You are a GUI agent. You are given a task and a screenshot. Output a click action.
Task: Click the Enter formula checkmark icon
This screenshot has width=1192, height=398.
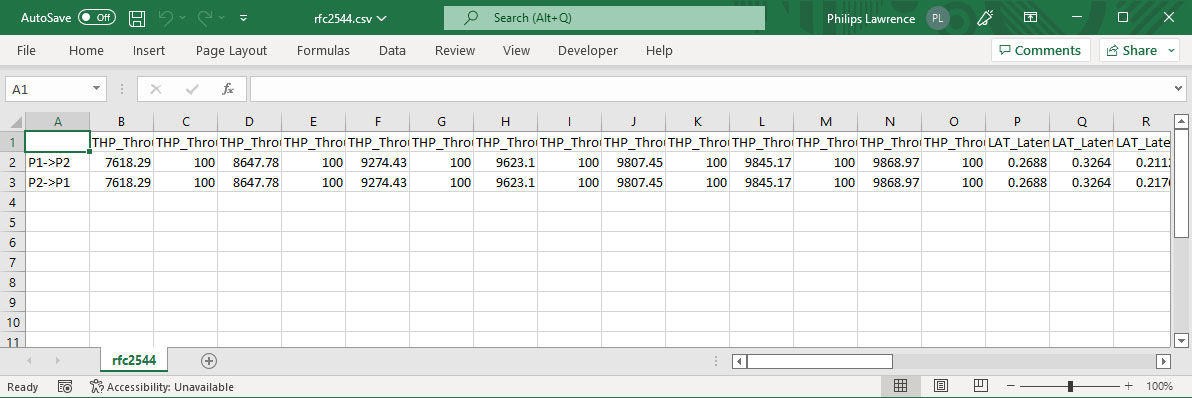coord(192,89)
